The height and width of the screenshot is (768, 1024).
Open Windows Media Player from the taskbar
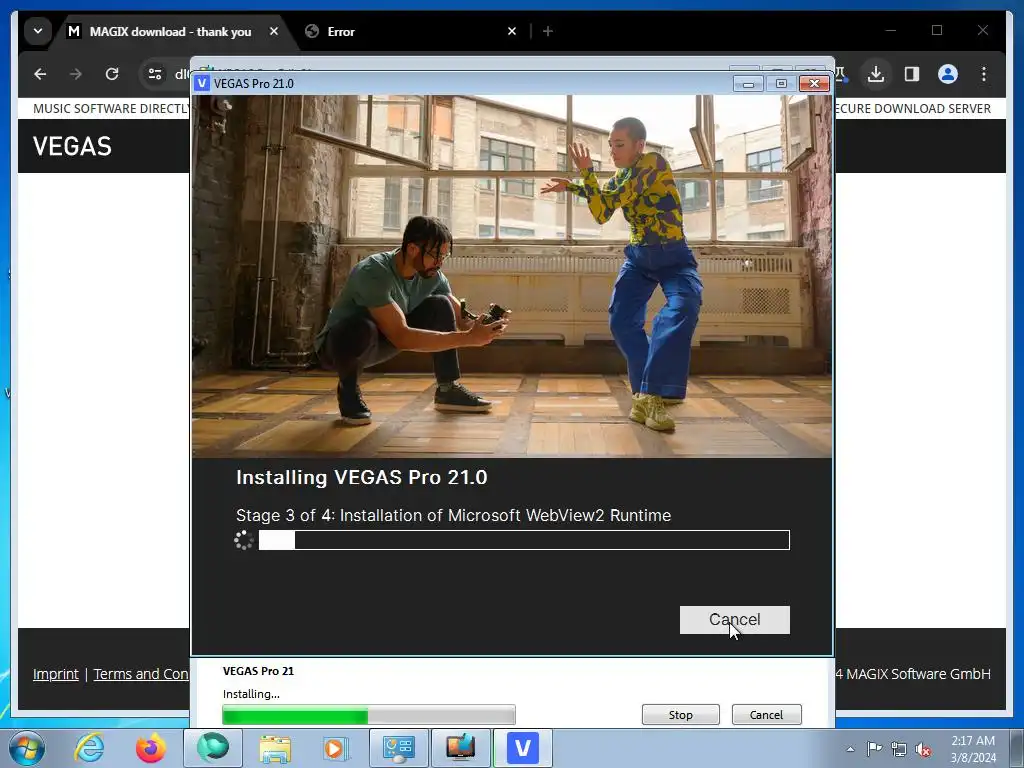point(336,748)
